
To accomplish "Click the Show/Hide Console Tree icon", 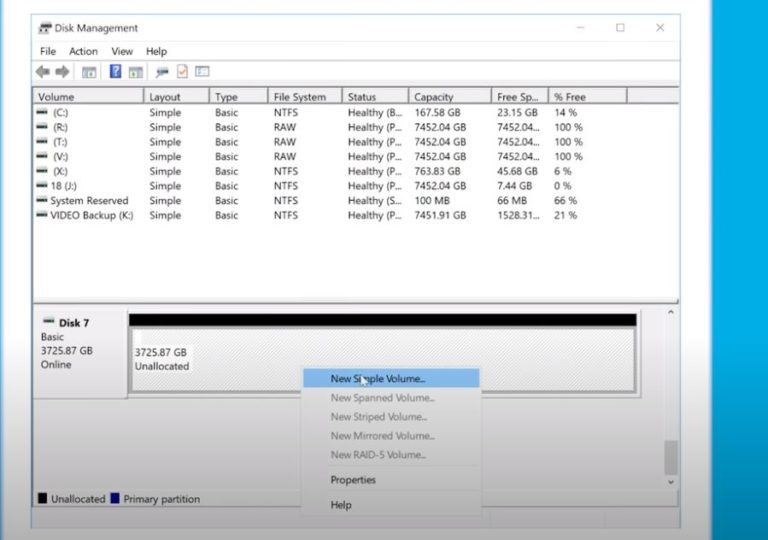I will point(89,72).
